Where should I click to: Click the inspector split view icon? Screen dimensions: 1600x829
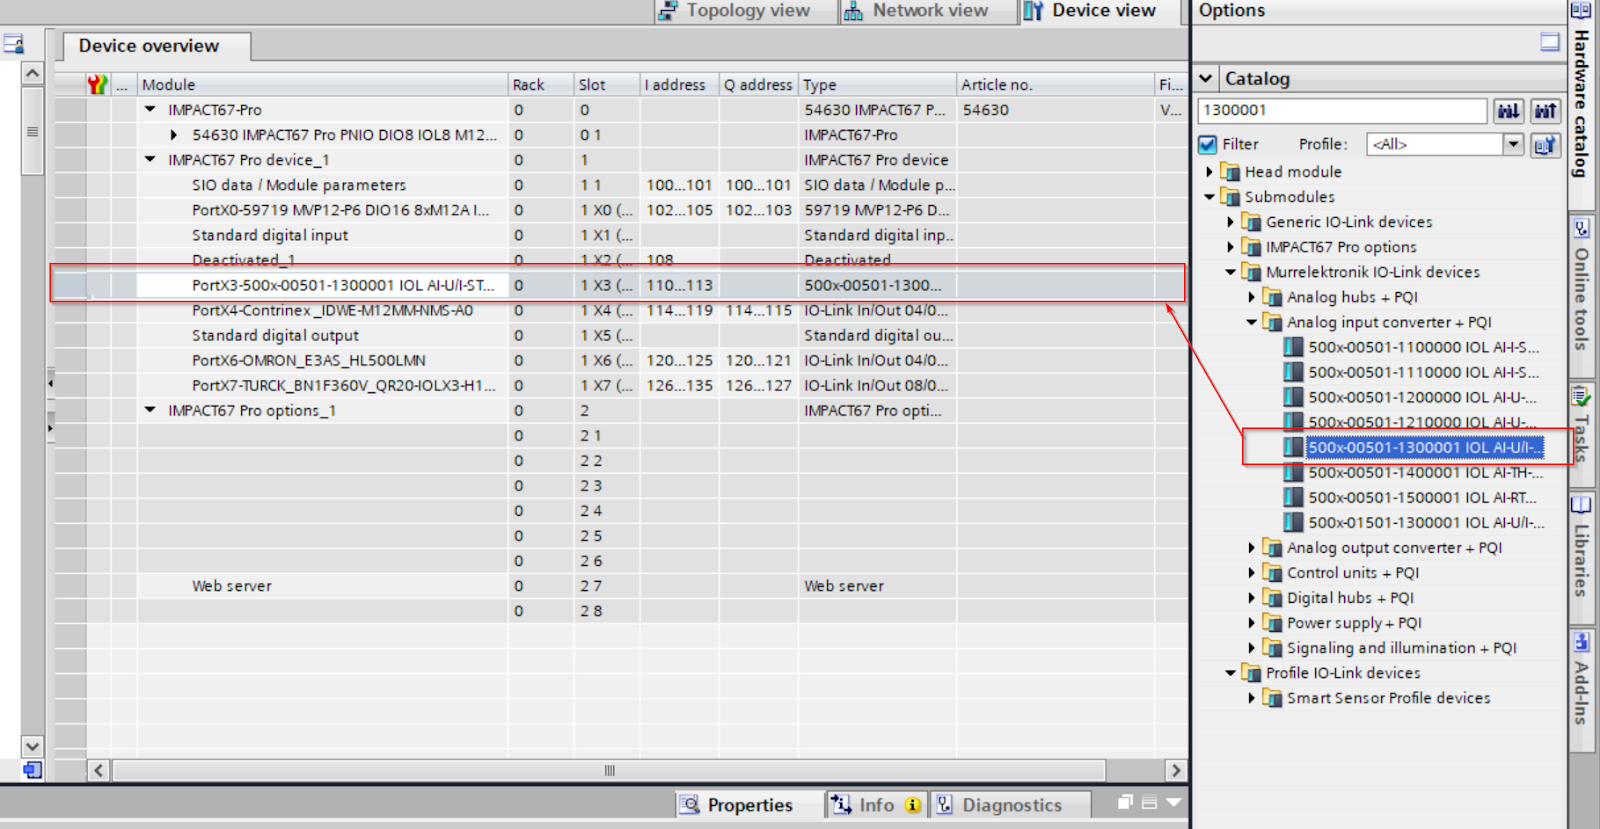(1149, 802)
